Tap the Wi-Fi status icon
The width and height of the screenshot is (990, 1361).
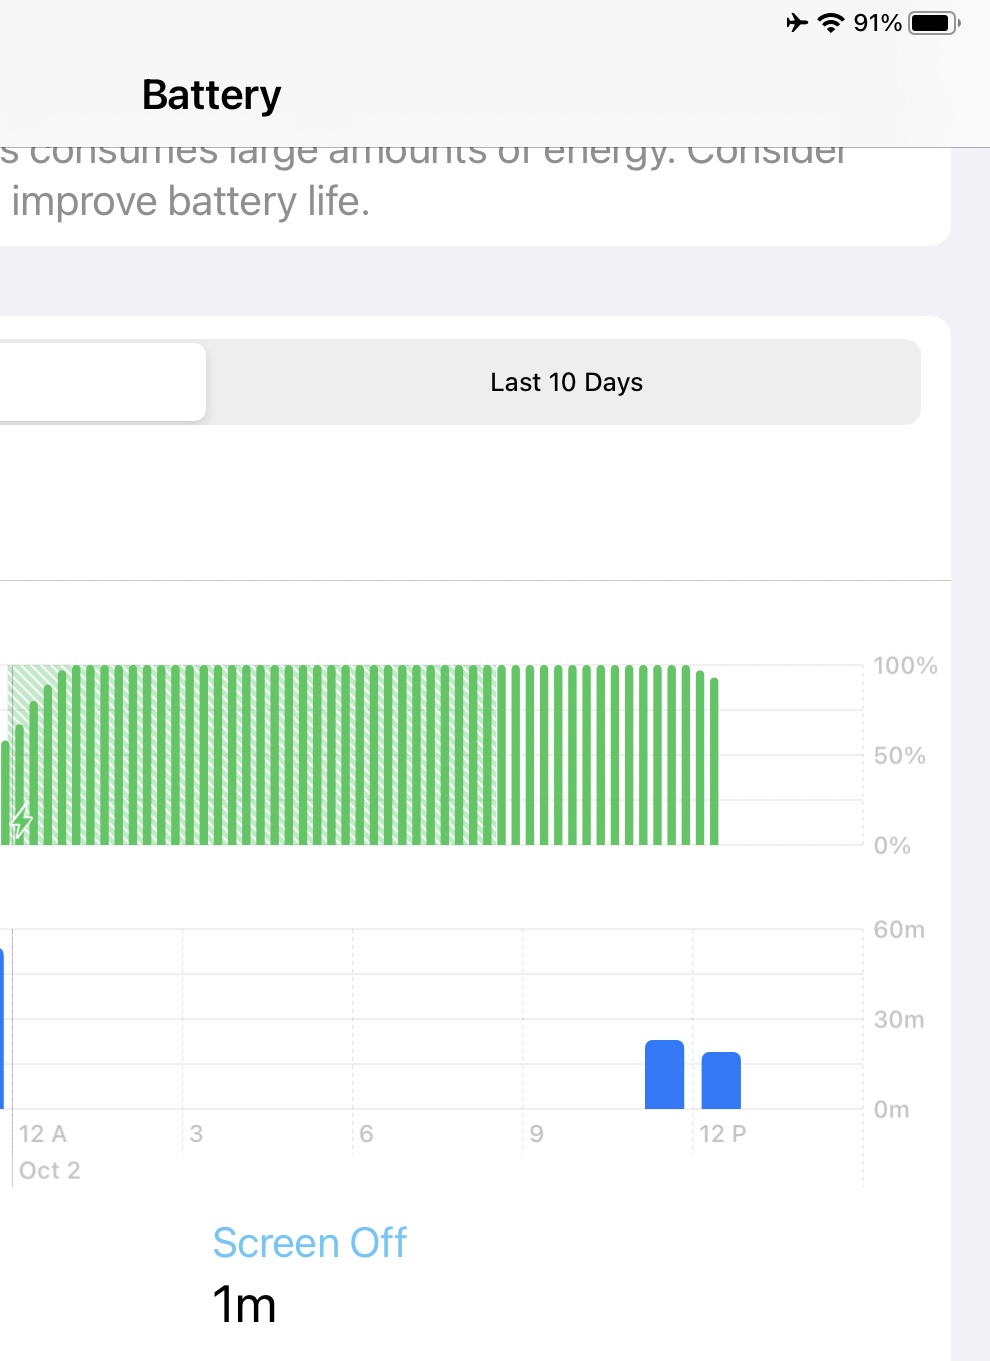(x=830, y=22)
